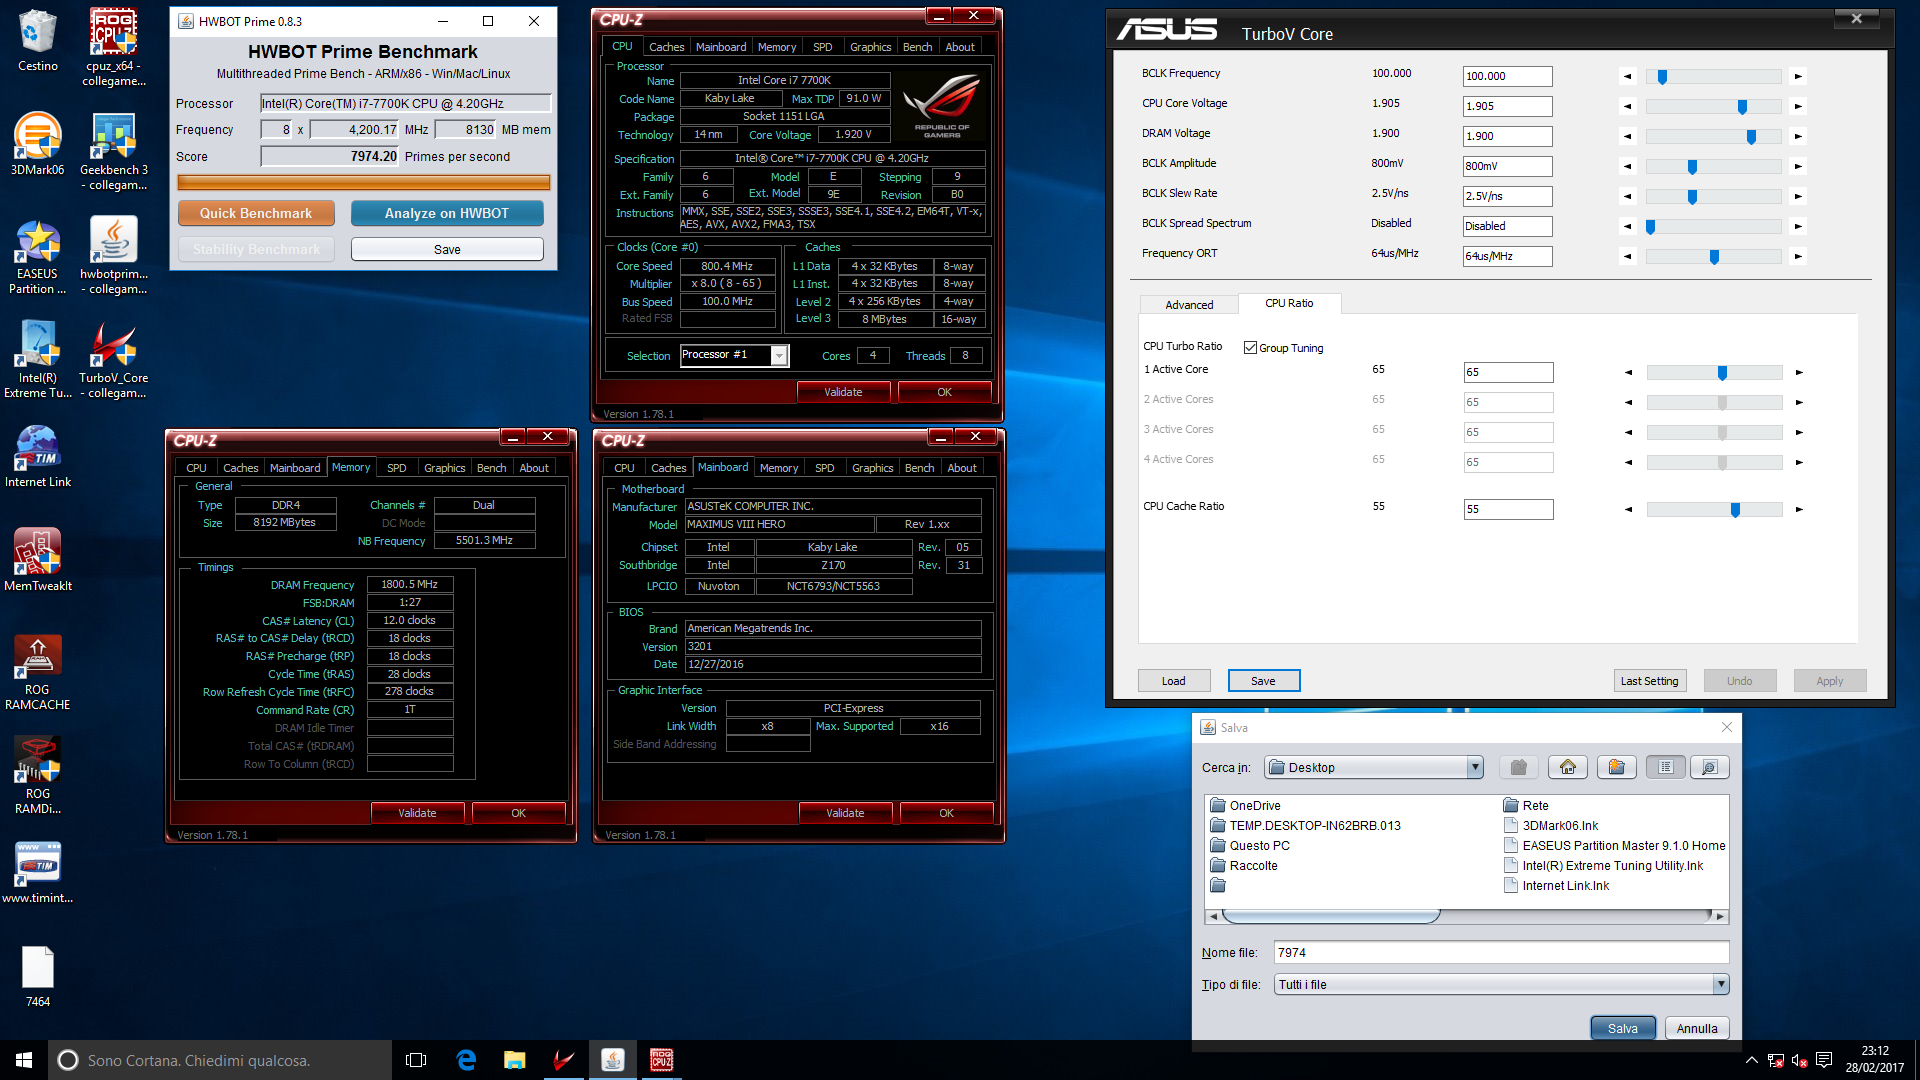Increase 1 Active Core ratio with right arrow

click(x=1799, y=372)
